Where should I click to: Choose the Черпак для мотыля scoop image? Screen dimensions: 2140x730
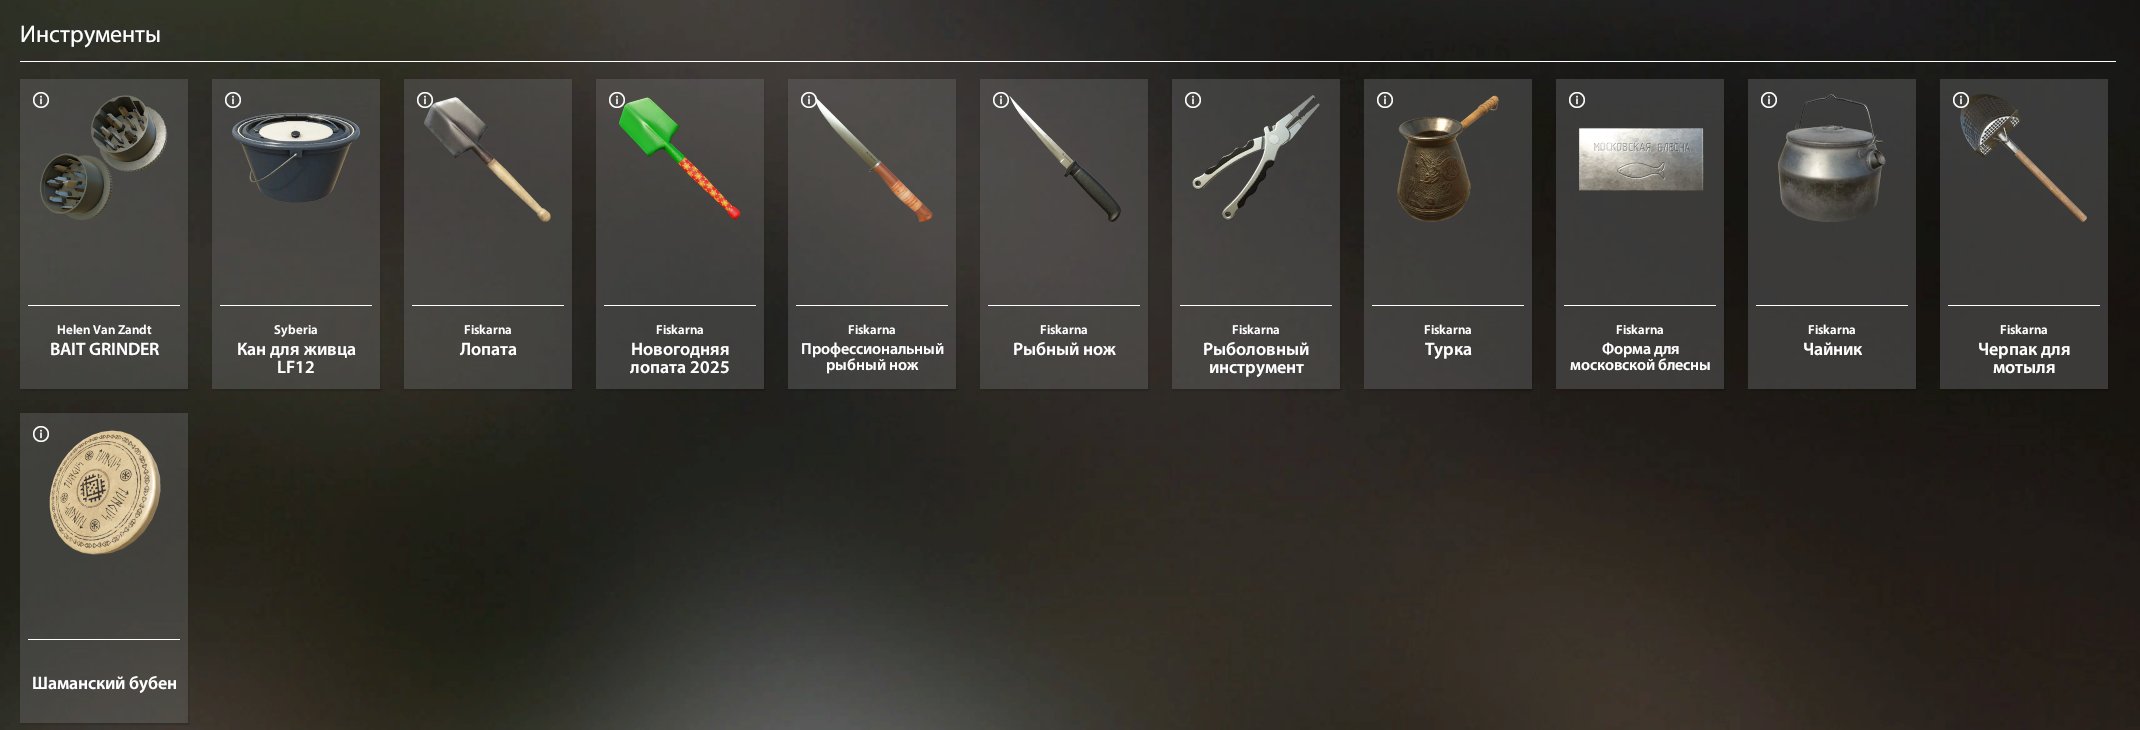click(x=2024, y=158)
